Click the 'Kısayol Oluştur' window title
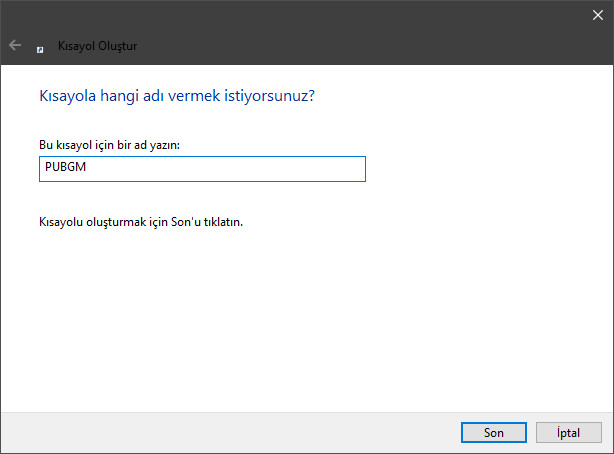The image size is (614, 454). pos(98,46)
